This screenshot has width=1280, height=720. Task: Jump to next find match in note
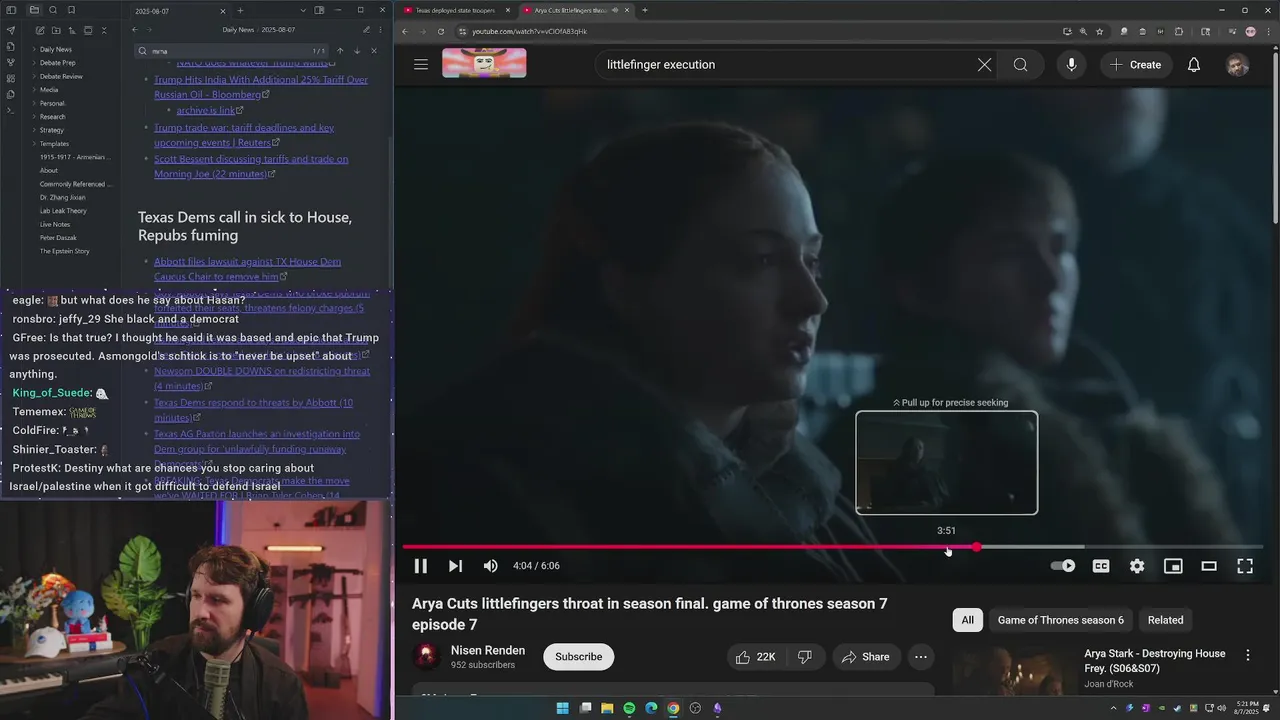tap(357, 51)
